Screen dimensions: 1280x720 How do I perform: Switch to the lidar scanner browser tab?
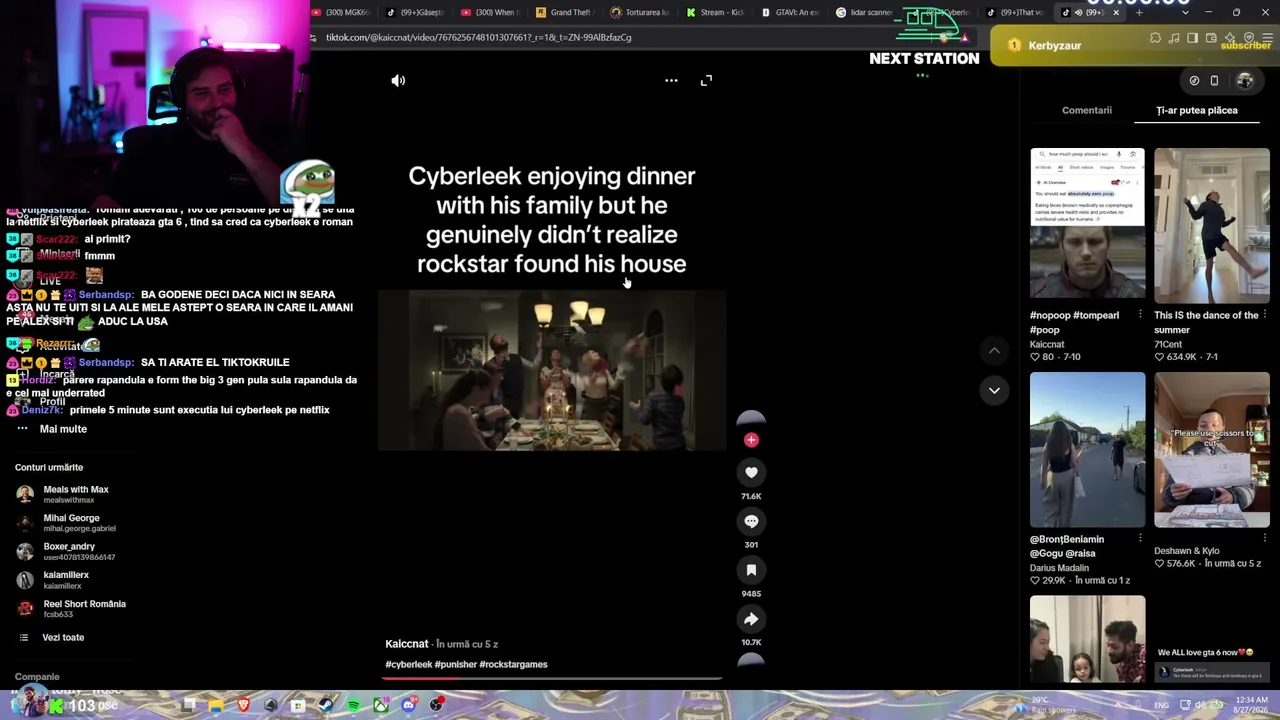pyautogui.click(x=864, y=12)
